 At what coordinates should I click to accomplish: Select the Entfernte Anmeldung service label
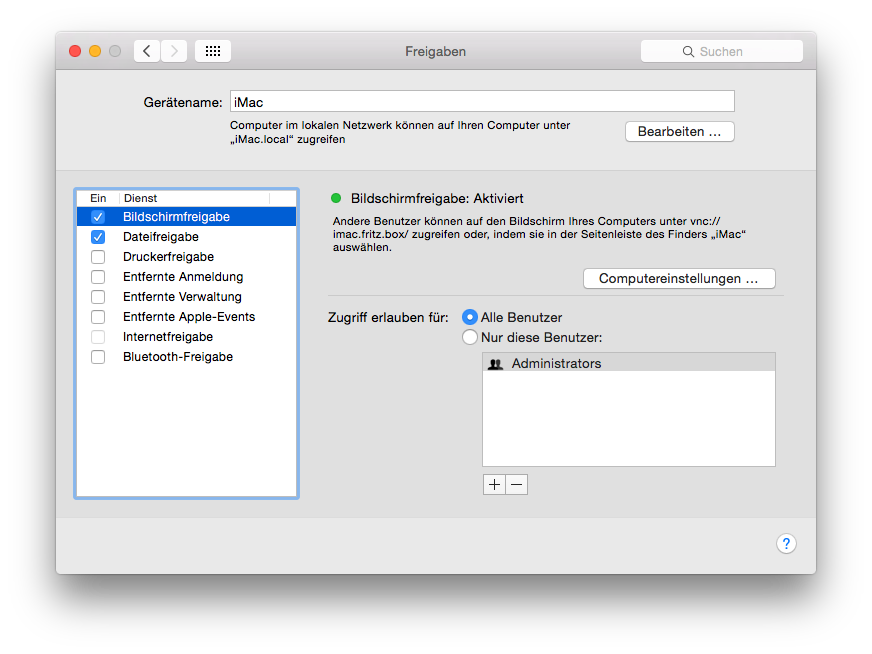coord(183,277)
